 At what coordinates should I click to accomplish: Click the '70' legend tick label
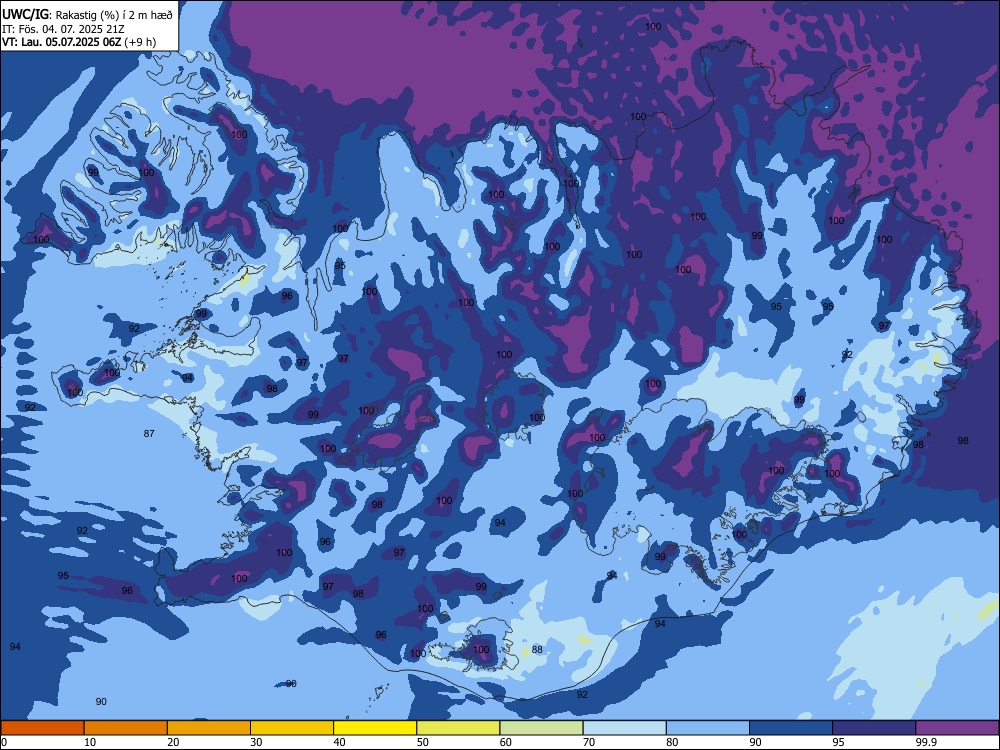pyautogui.click(x=589, y=742)
